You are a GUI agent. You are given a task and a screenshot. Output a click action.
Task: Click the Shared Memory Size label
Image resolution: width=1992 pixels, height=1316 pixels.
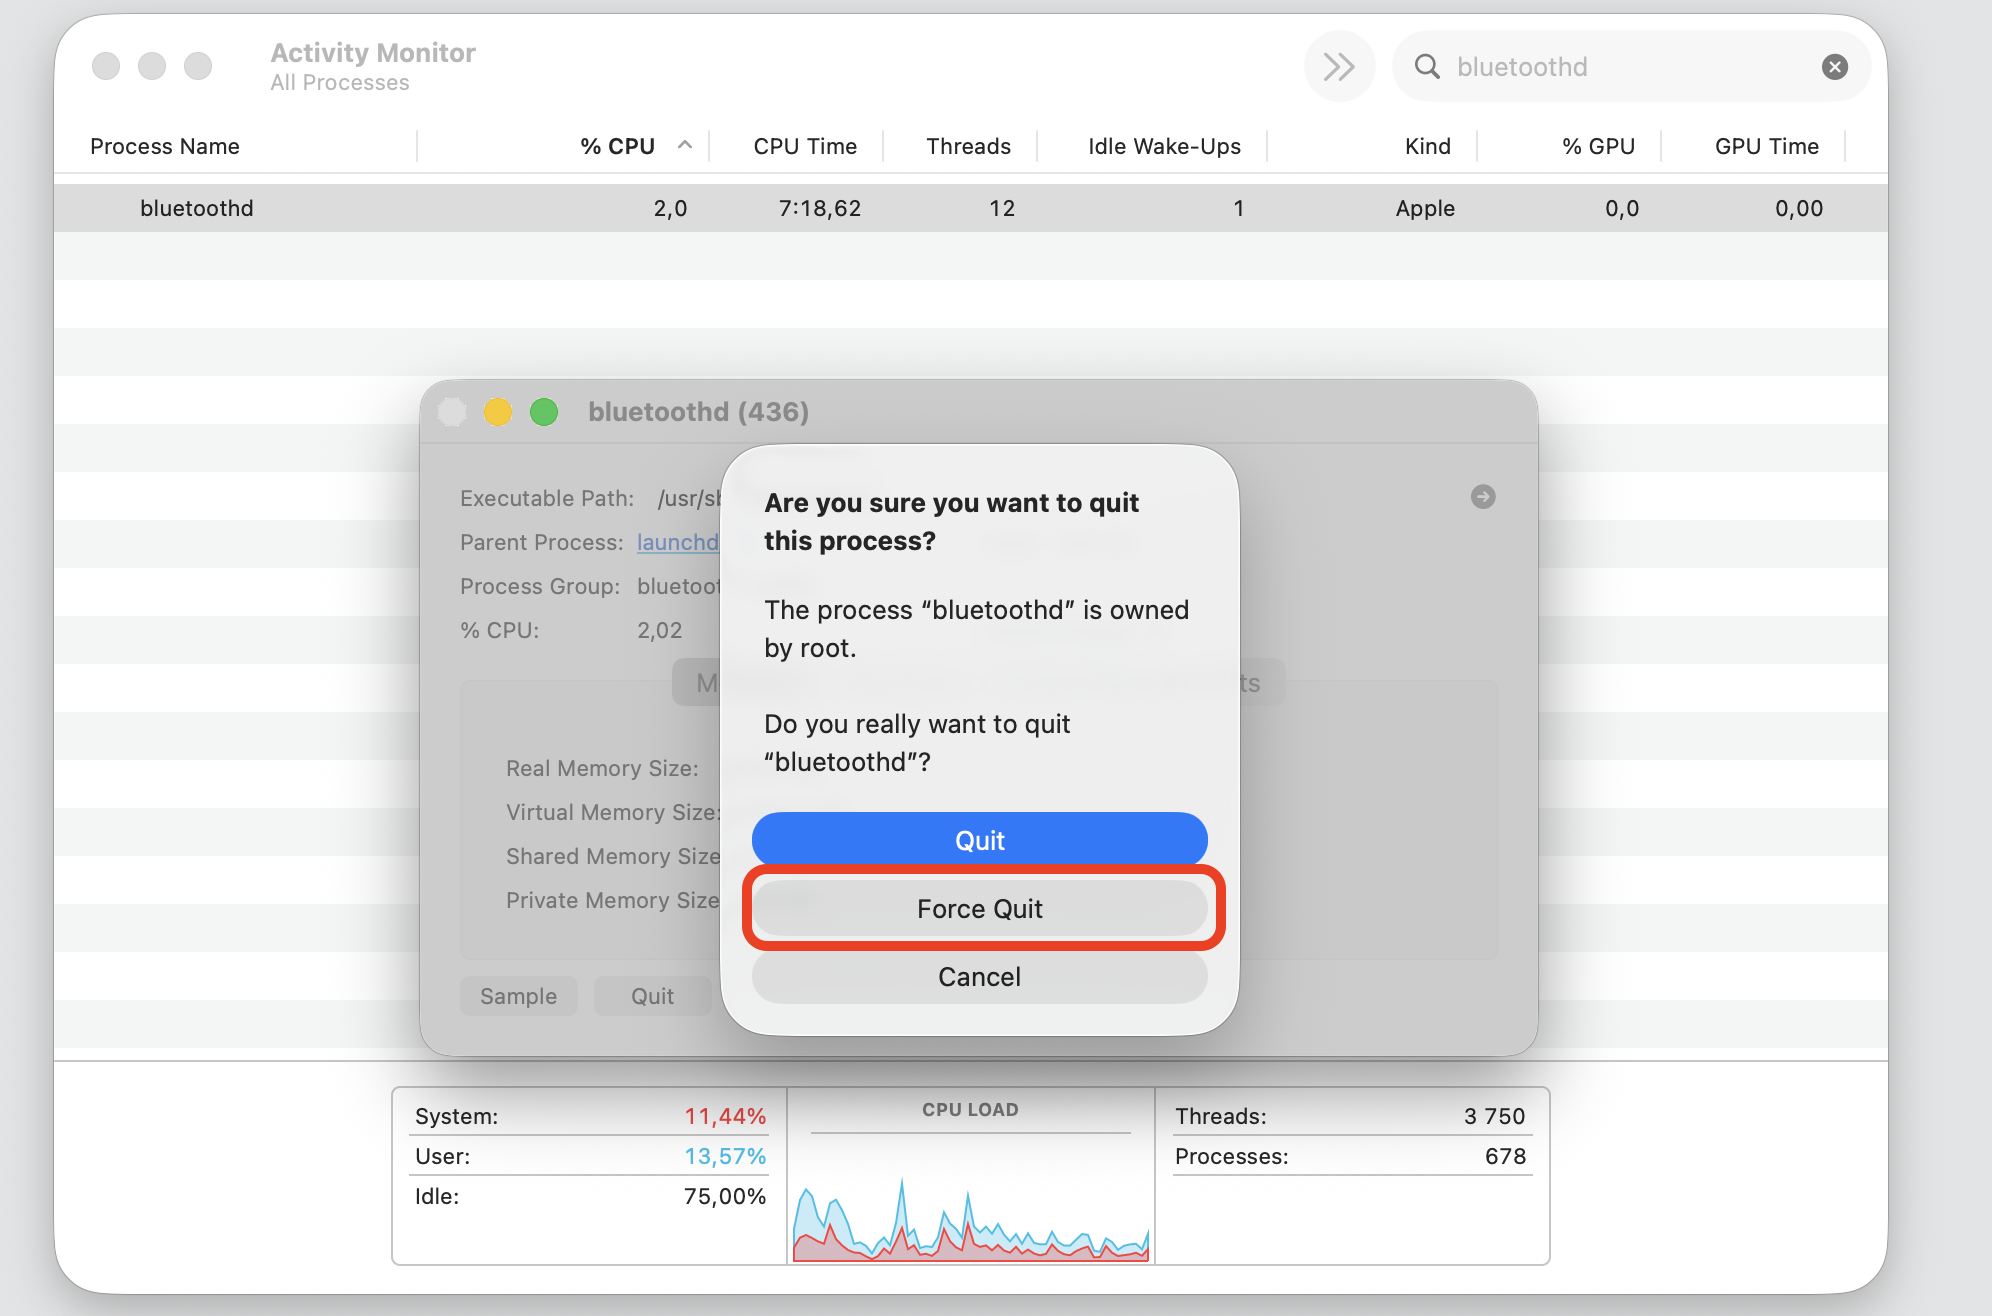[613, 856]
